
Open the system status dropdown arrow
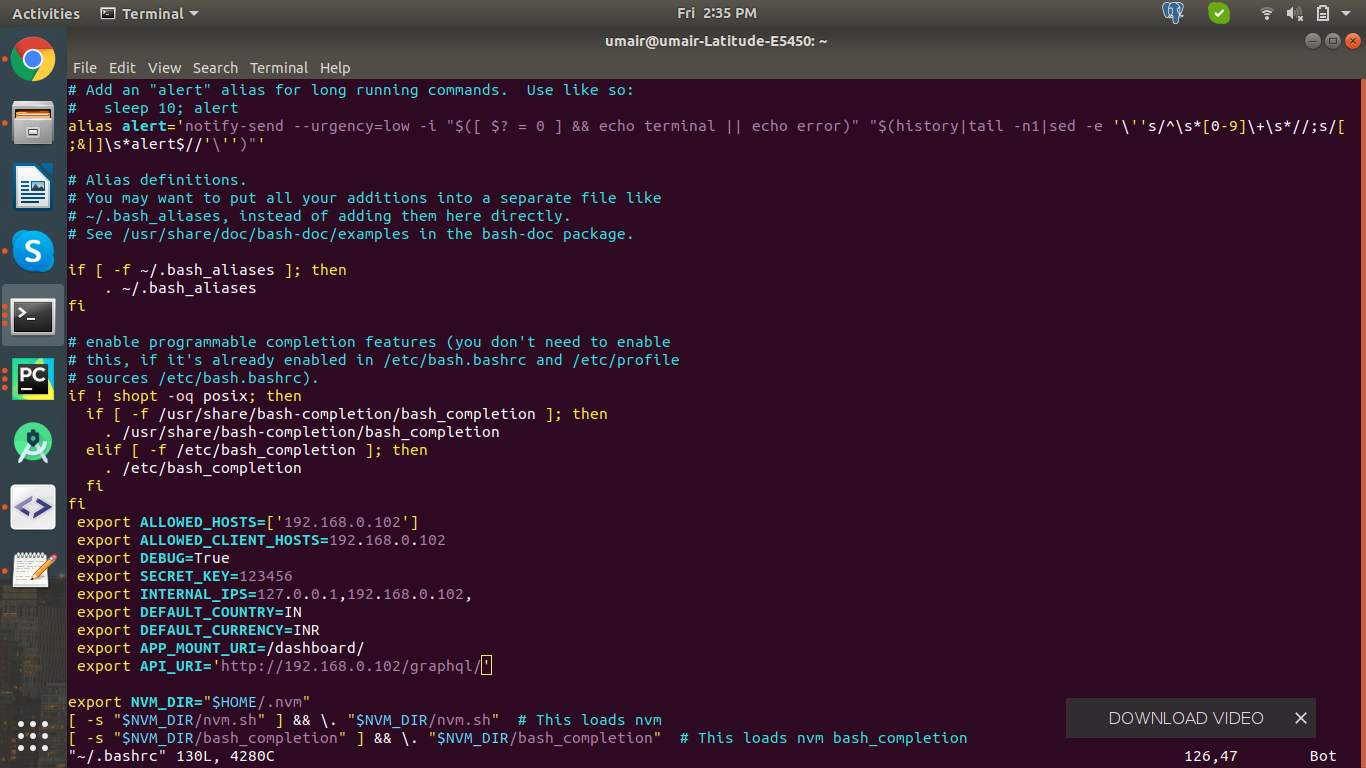[x=1348, y=13]
